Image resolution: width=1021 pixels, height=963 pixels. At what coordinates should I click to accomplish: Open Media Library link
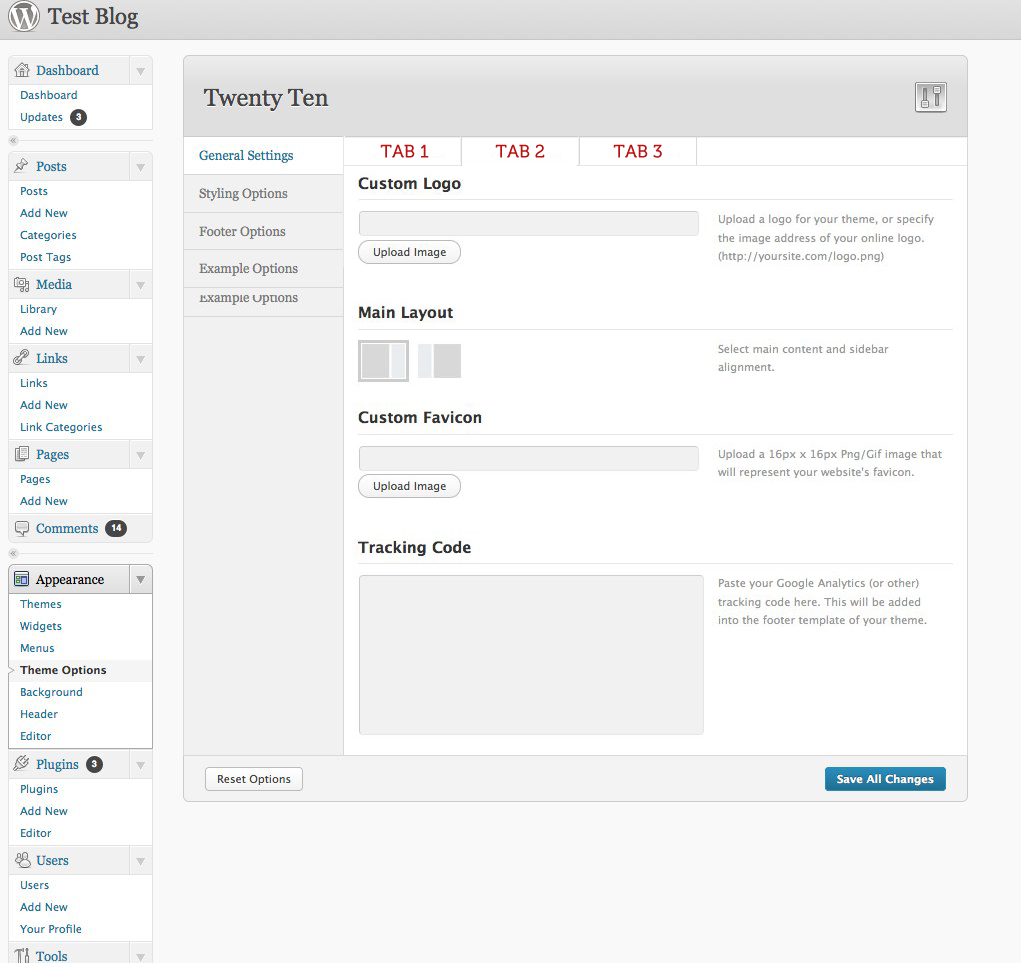click(x=38, y=309)
